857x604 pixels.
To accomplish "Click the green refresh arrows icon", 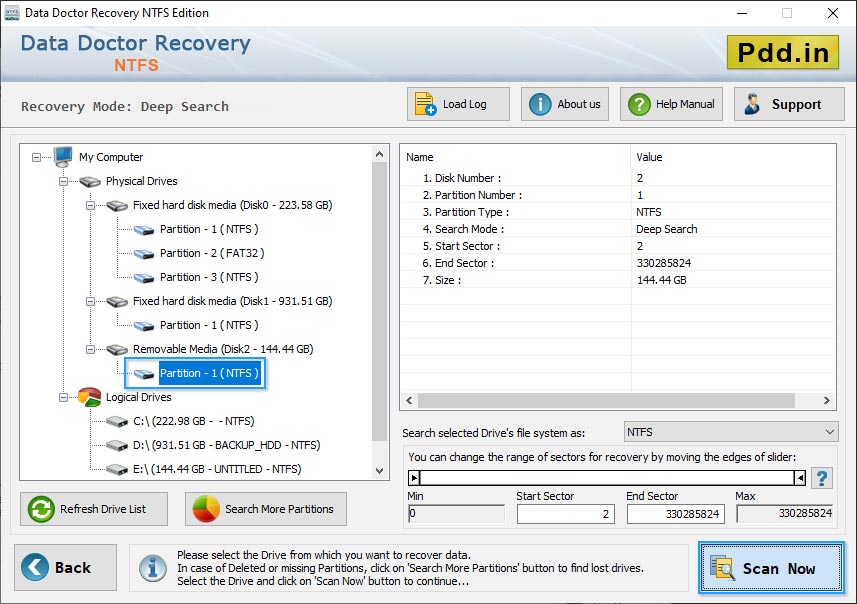I will 41,509.
